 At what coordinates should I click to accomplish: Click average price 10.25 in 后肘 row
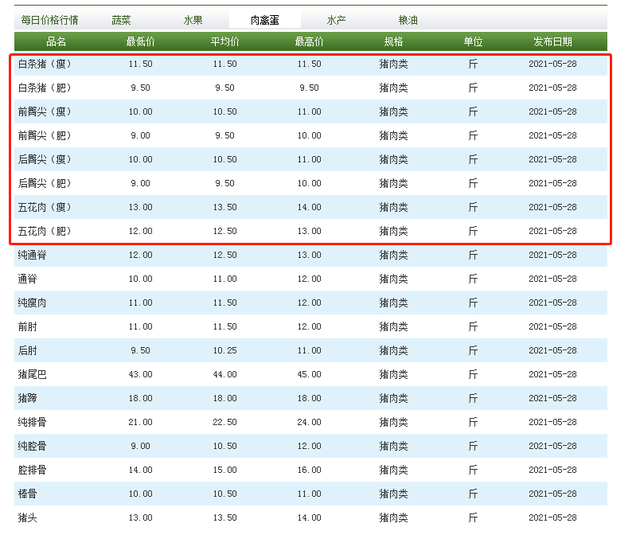(225, 351)
